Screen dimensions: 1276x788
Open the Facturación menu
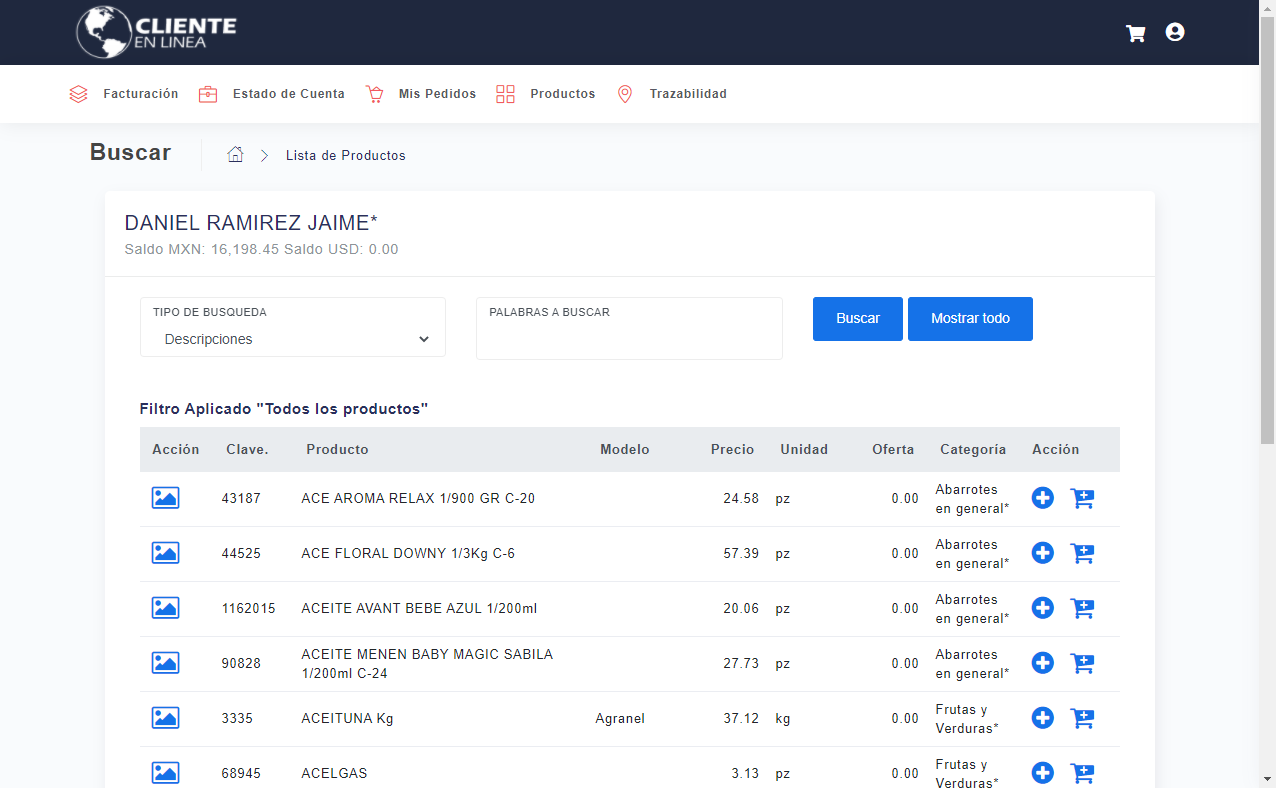(x=124, y=94)
